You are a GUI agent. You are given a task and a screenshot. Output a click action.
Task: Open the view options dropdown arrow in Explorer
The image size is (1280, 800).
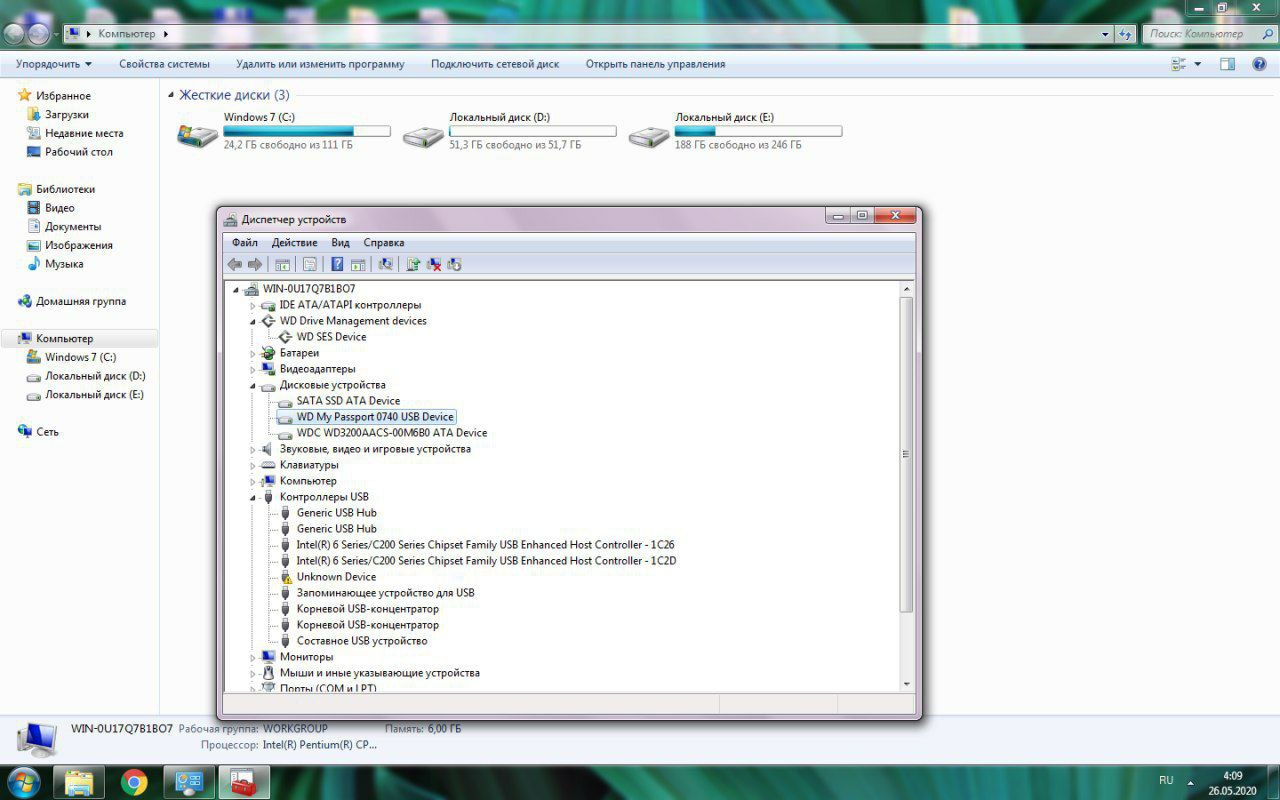[x=1198, y=64]
